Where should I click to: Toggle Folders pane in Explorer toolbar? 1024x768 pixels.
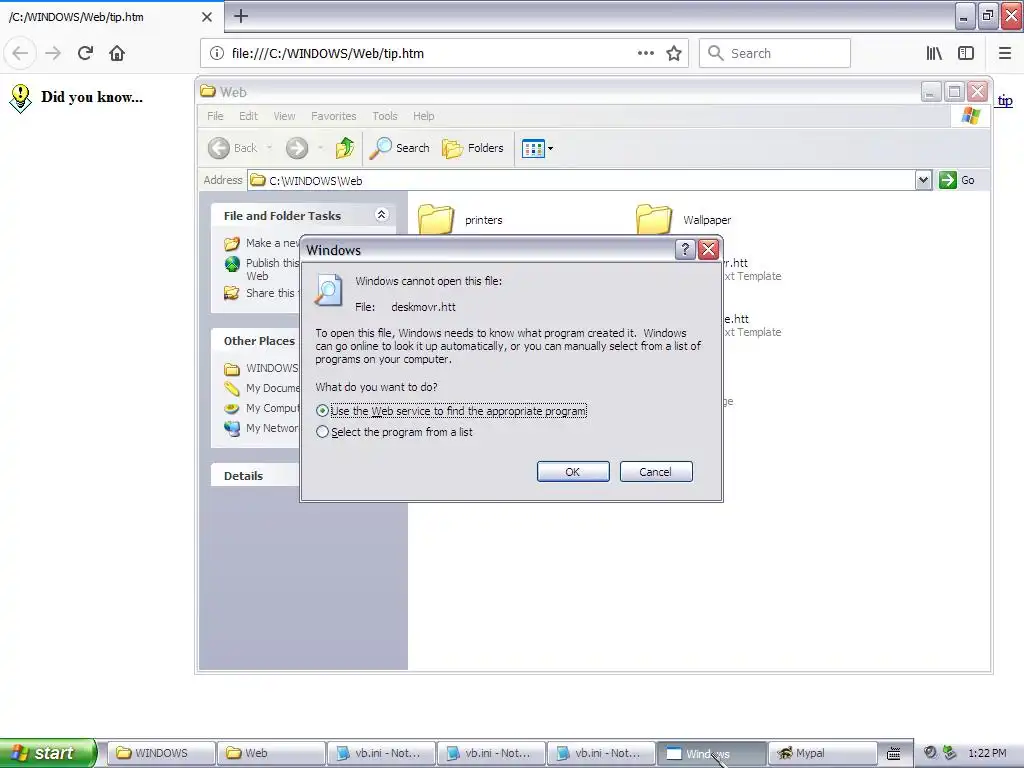pos(473,148)
